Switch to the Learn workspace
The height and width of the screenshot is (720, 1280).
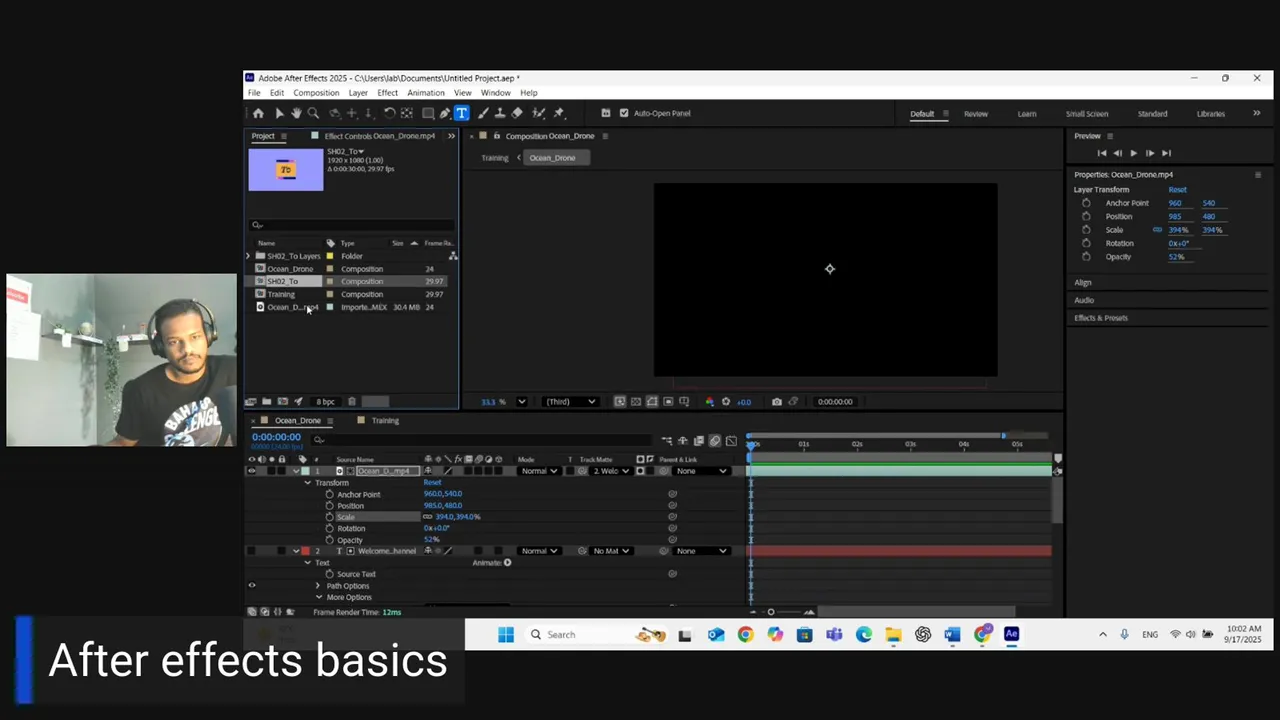tap(1027, 114)
